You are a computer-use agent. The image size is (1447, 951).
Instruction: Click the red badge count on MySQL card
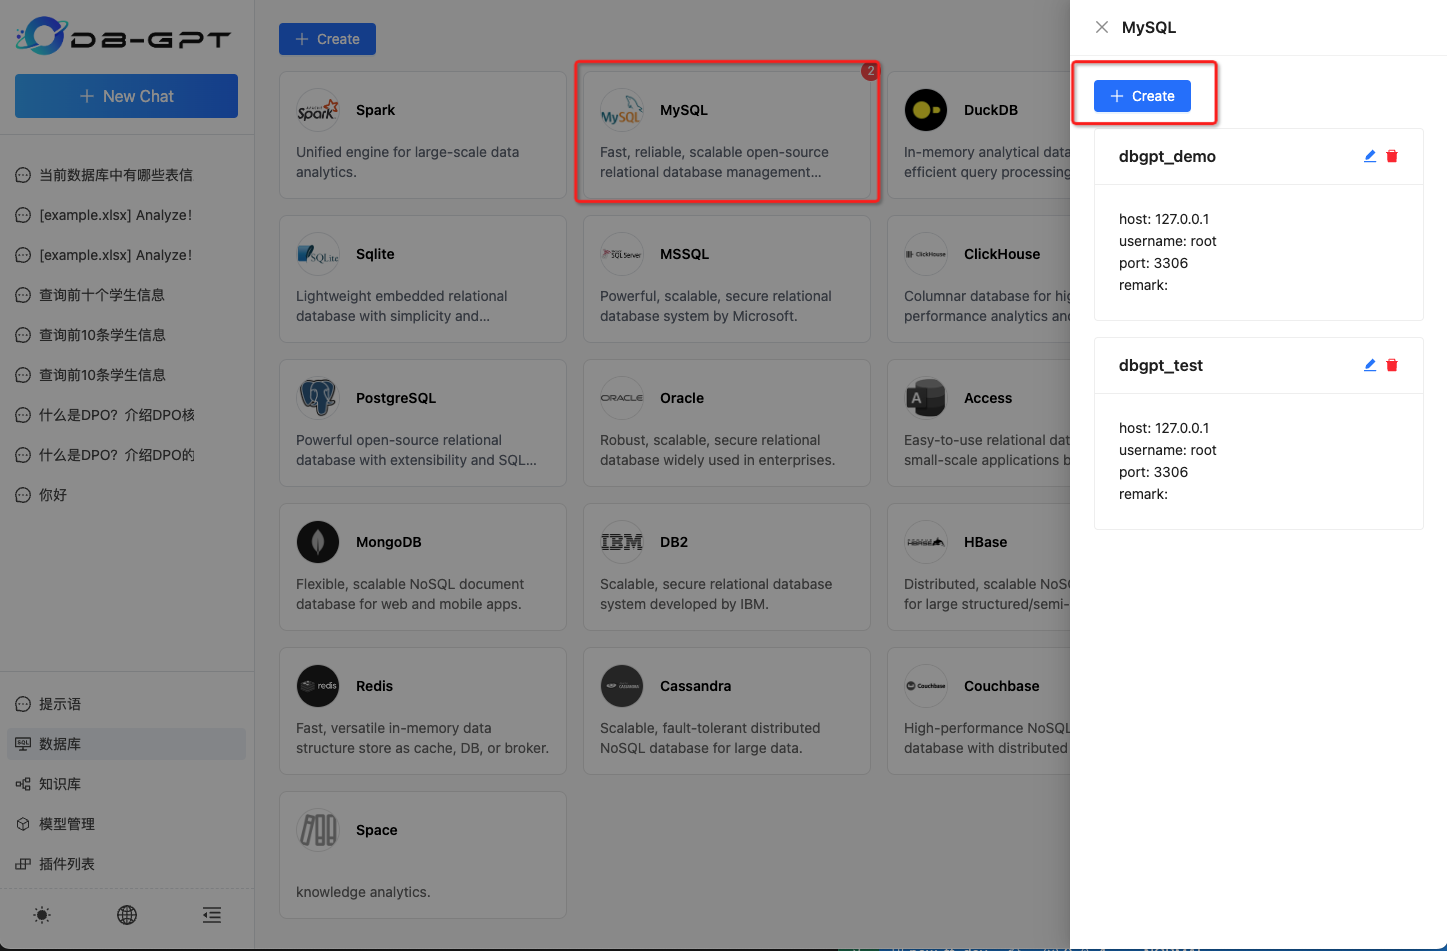870,71
